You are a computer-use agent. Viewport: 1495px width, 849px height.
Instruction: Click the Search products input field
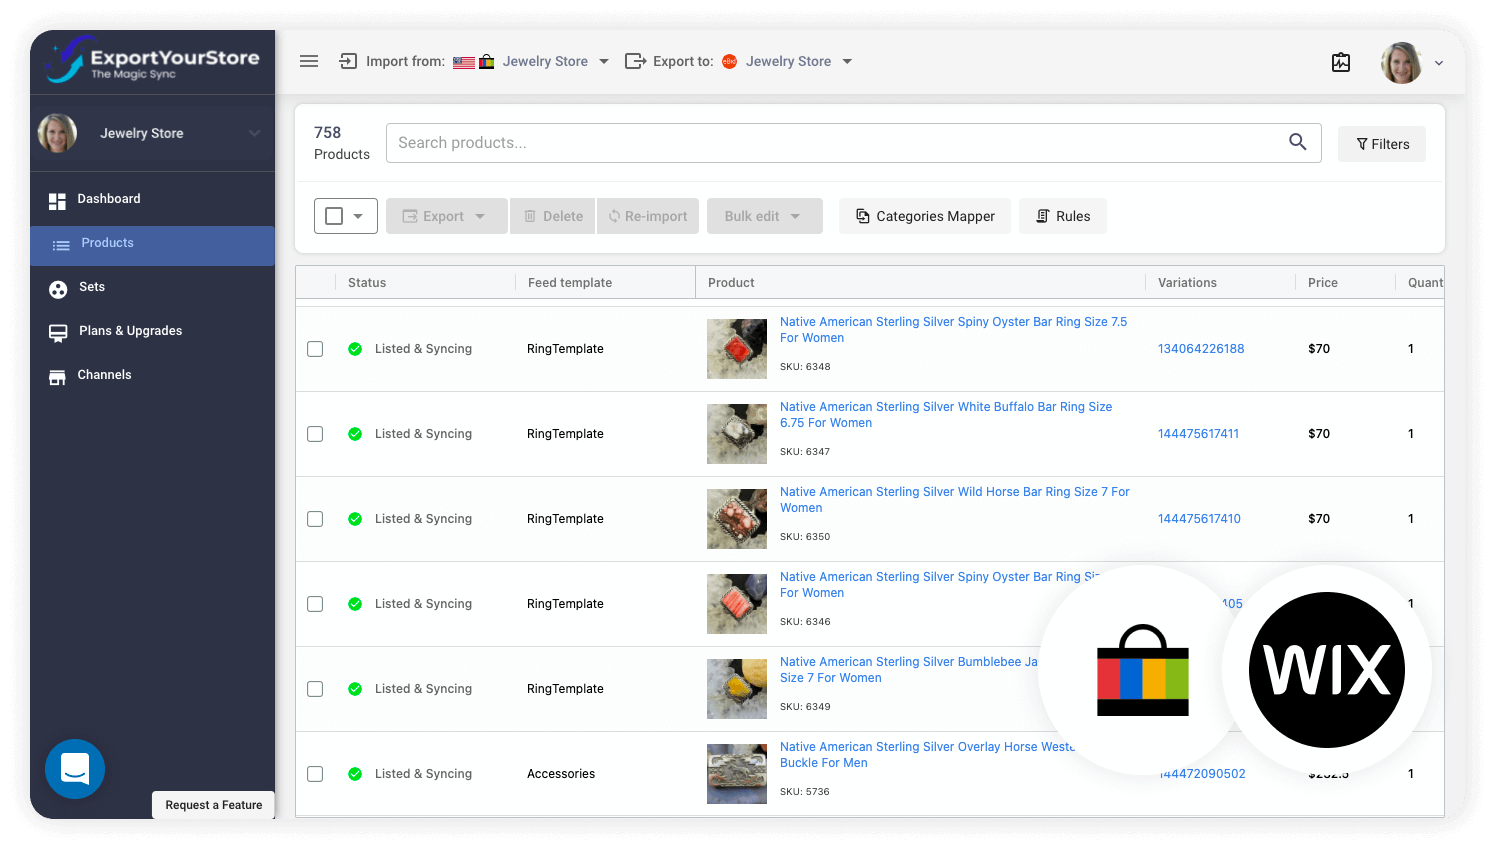pyautogui.click(x=800, y=142)
